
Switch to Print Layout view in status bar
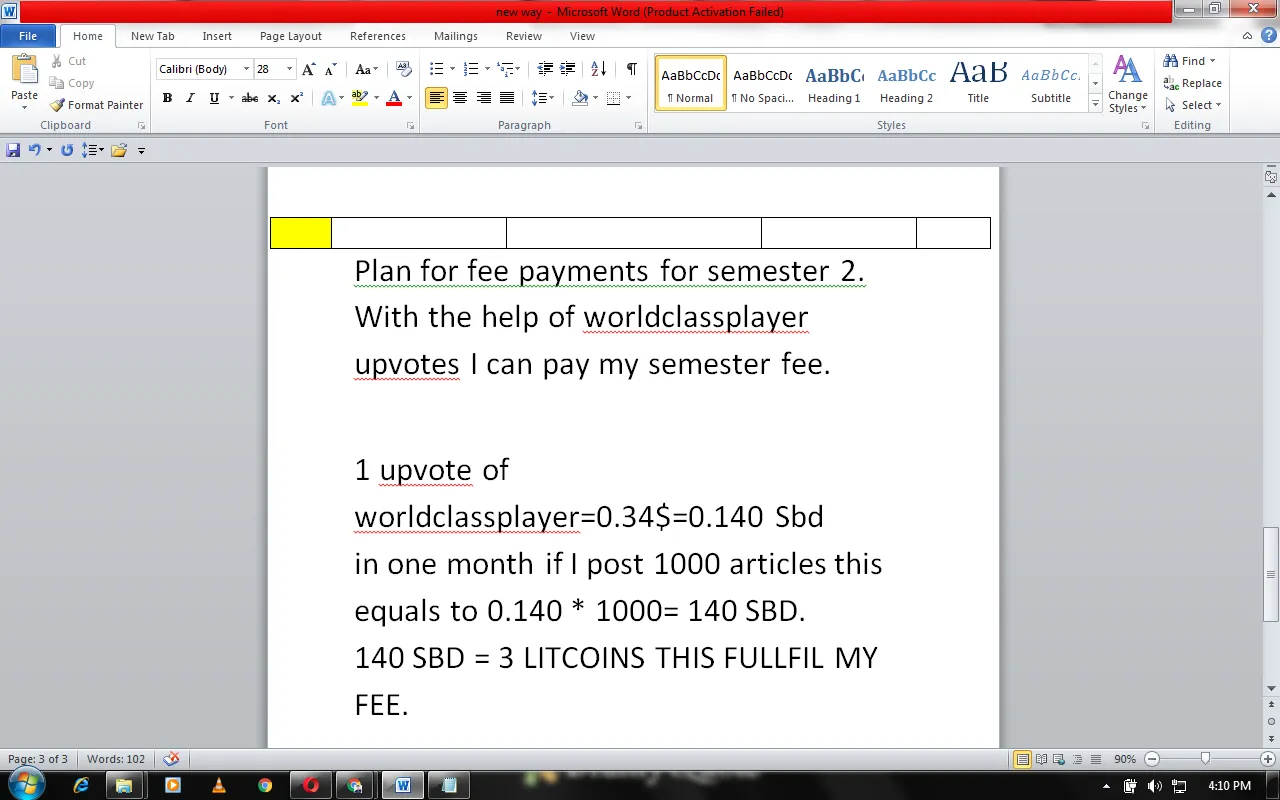click(x=1022, y=759)
